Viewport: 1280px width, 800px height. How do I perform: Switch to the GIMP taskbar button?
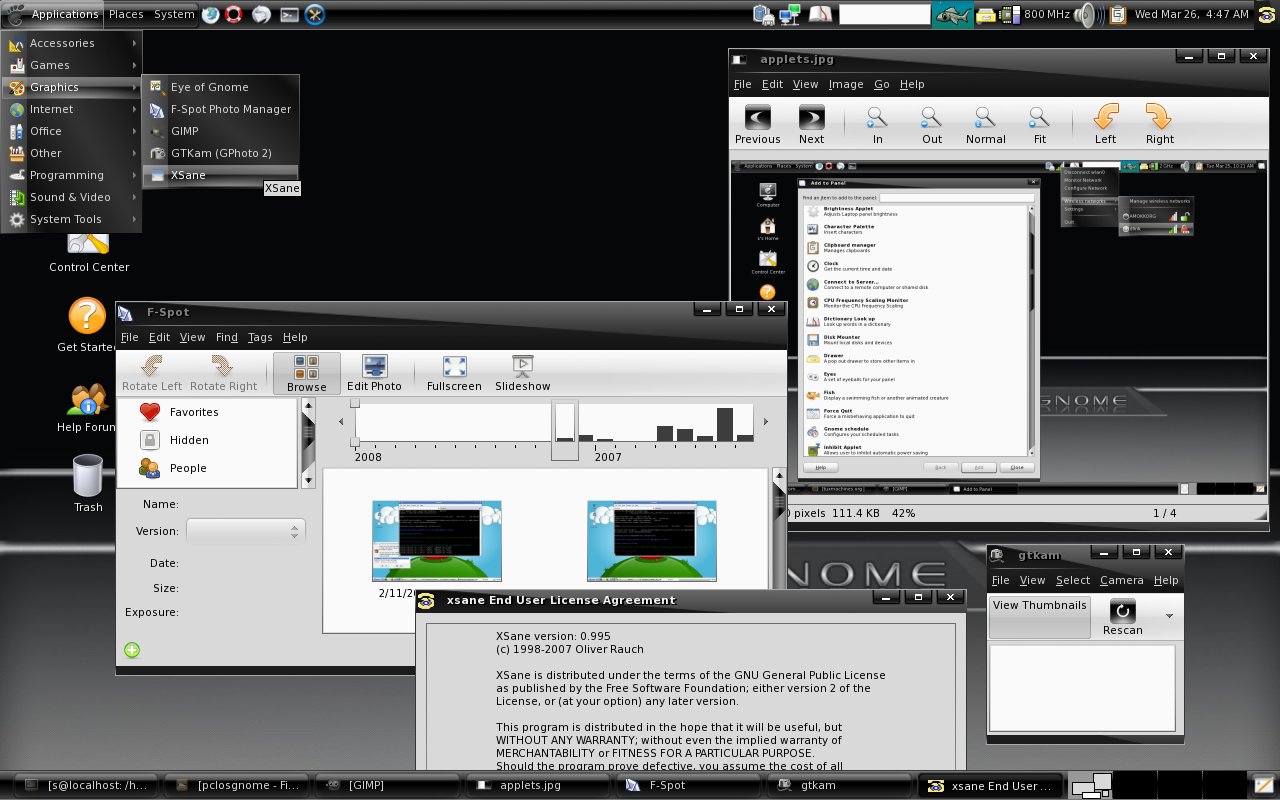[x=387, y=785]
